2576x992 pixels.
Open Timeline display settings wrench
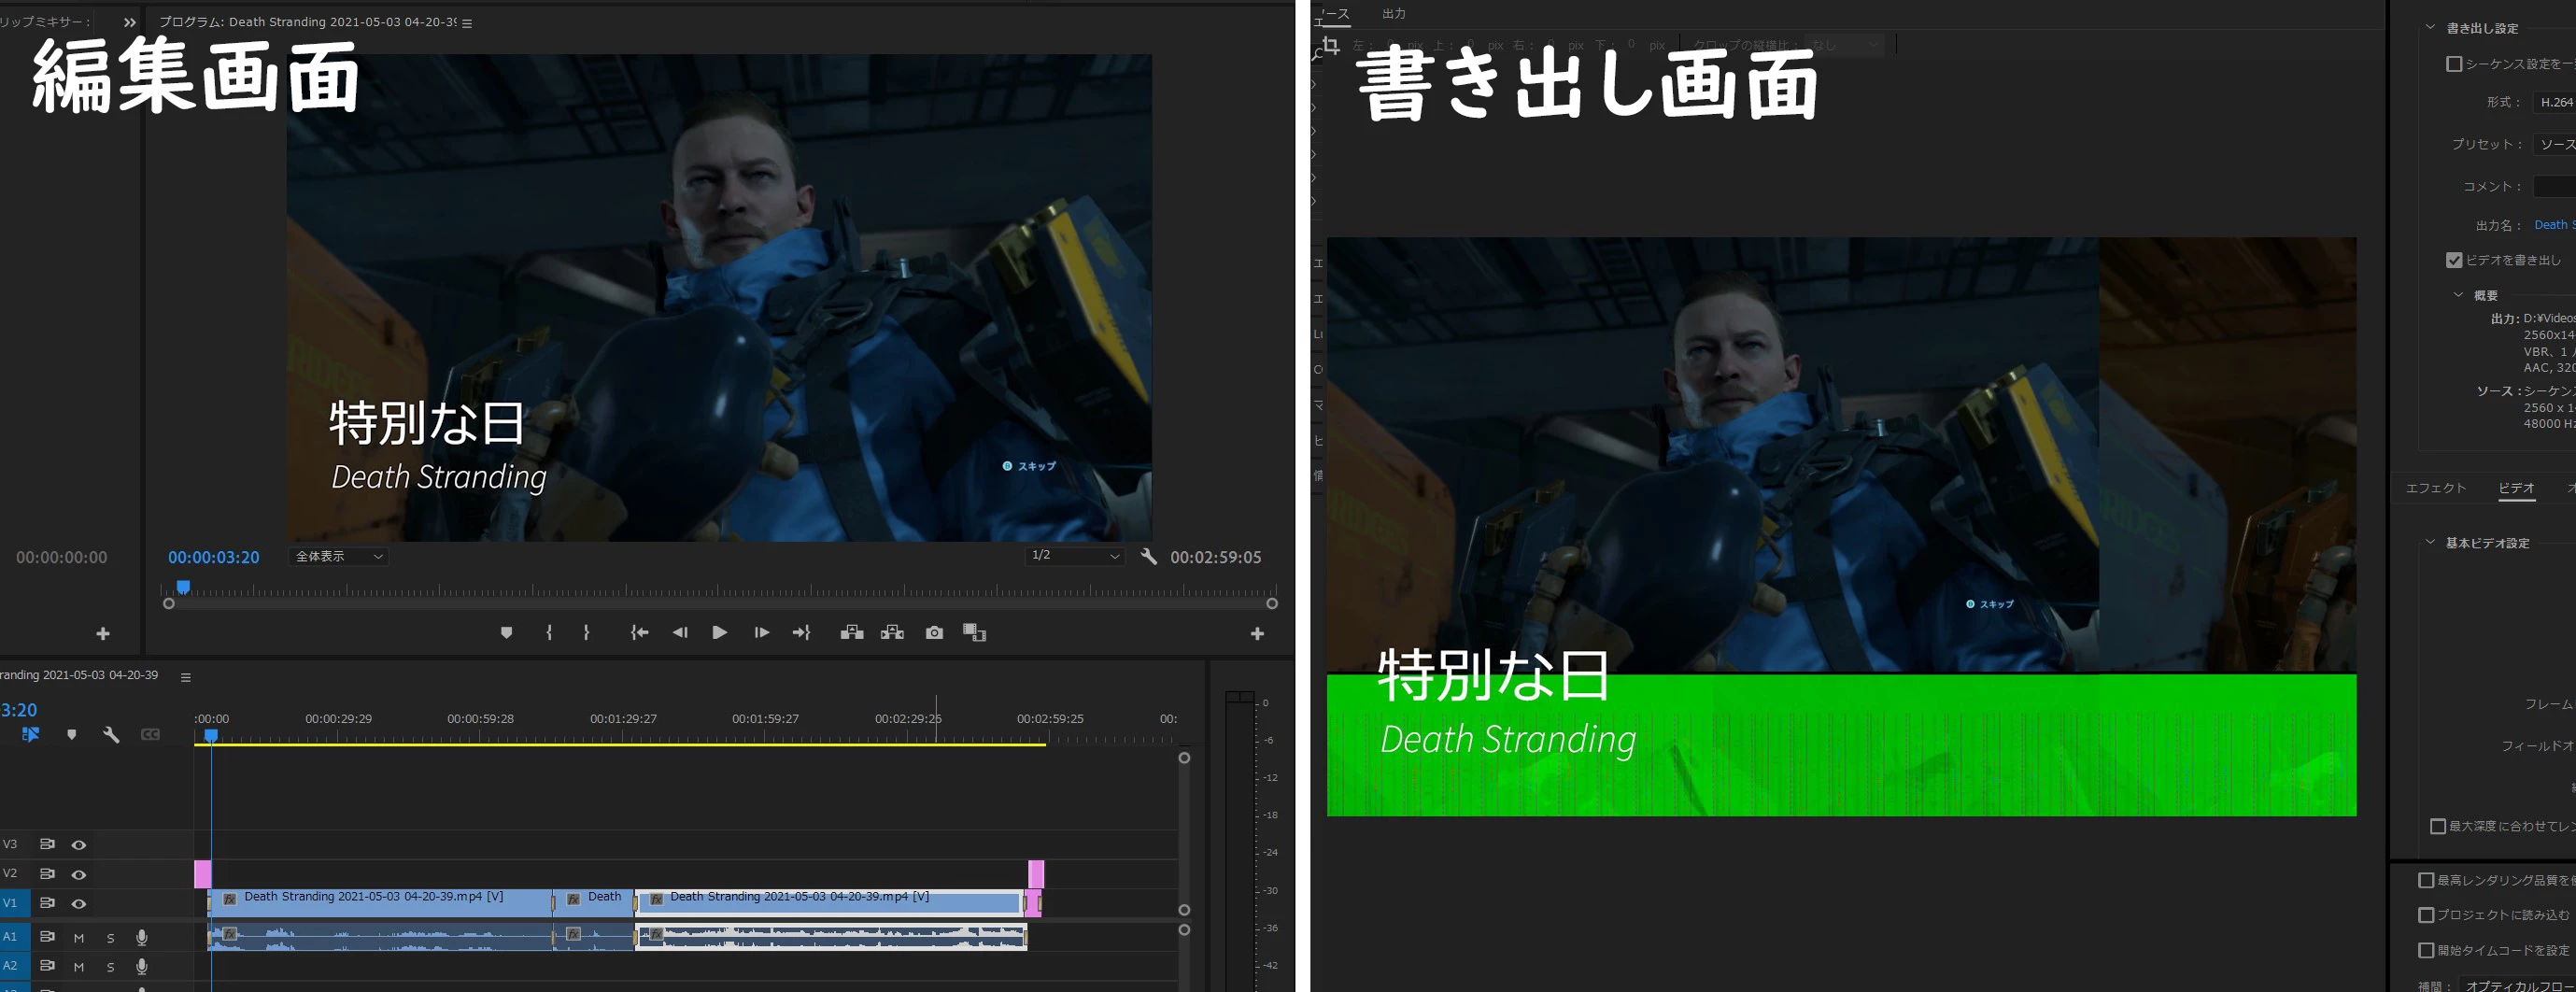coord(111,735)
